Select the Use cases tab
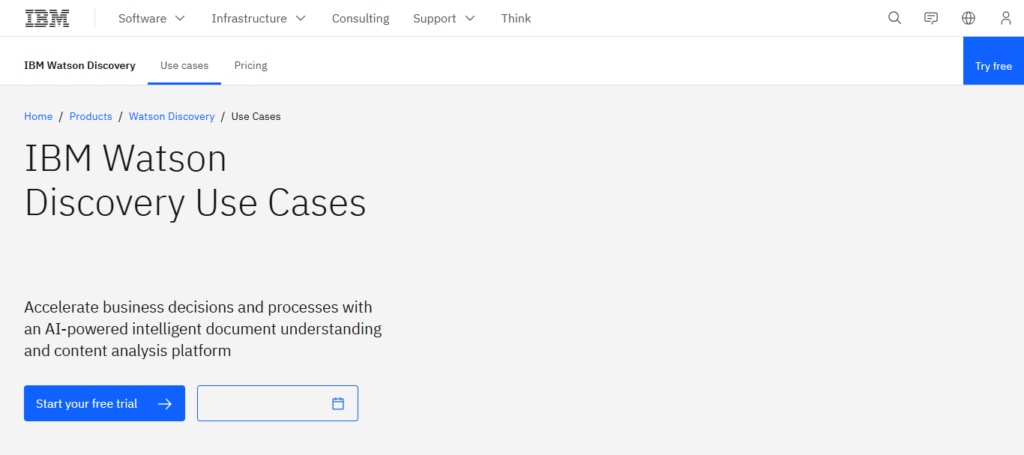1024x455 pixels. point(184,65)
